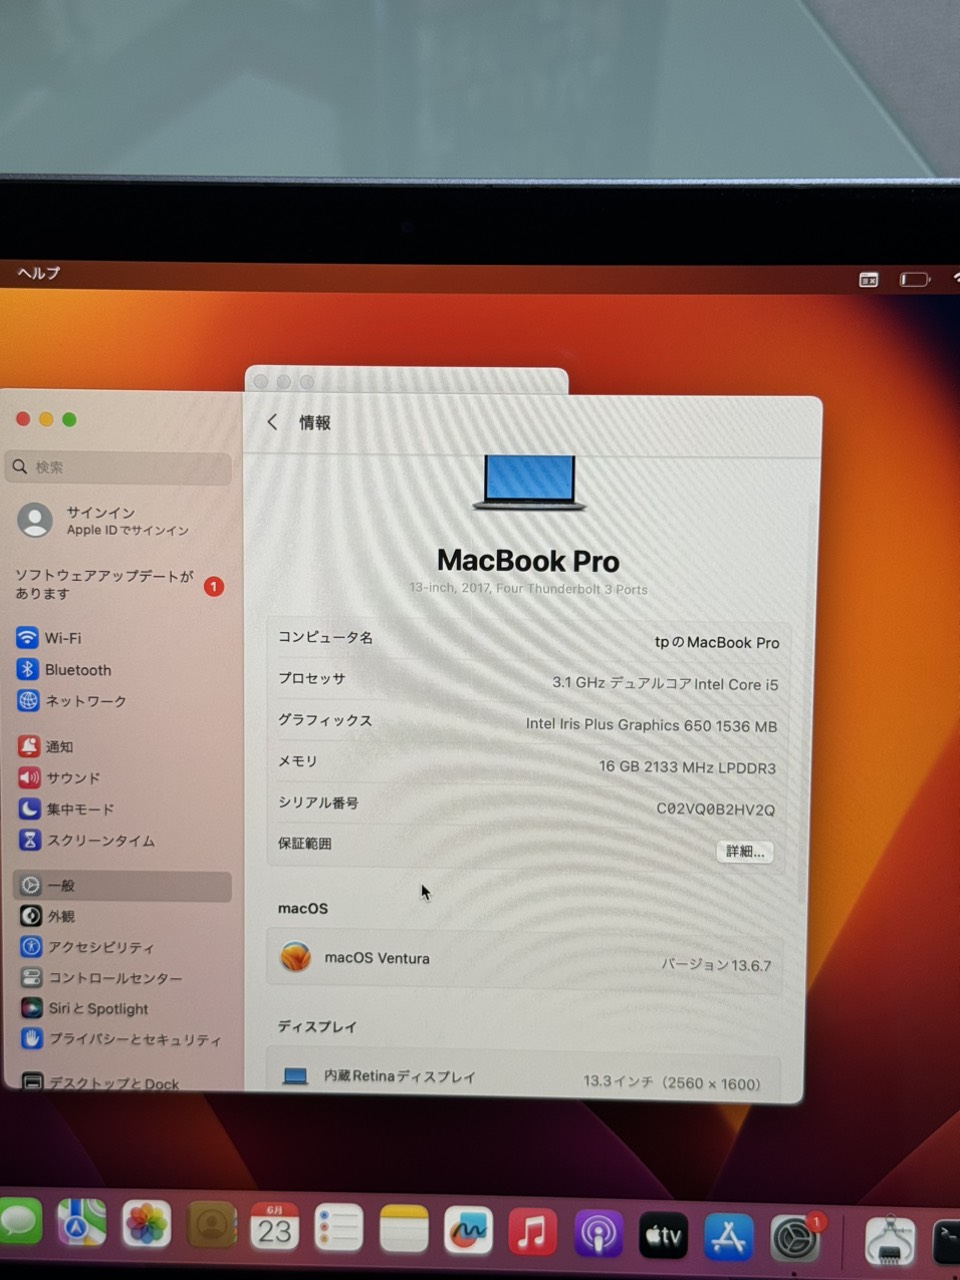960x1280 pixels.
Task: Open the 通知 (Notifications) pane
Action: 59,746
